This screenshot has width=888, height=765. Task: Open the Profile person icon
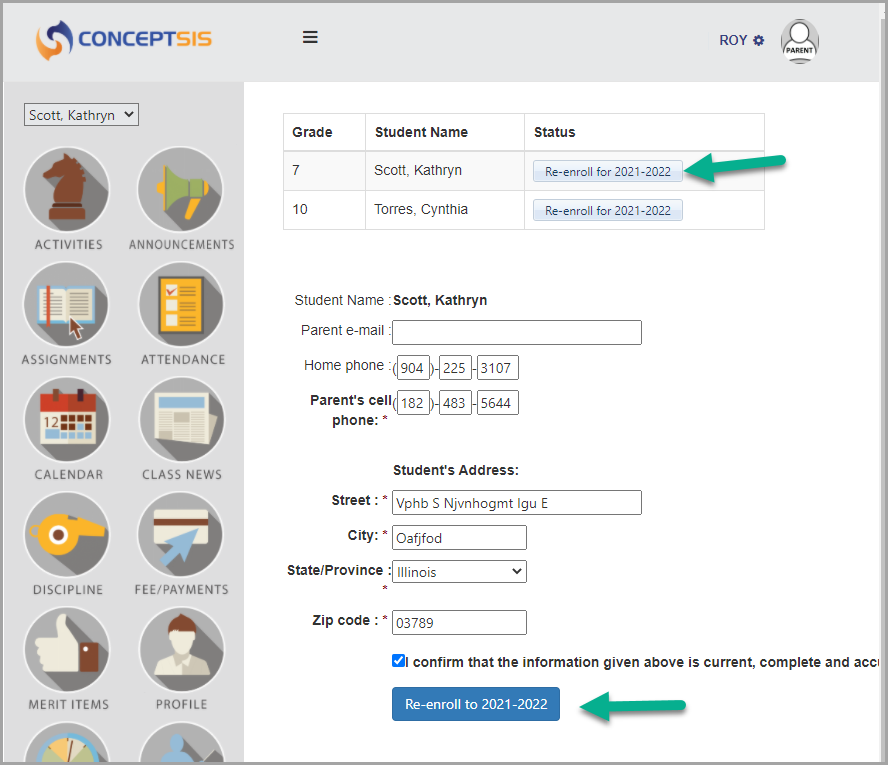182,649
